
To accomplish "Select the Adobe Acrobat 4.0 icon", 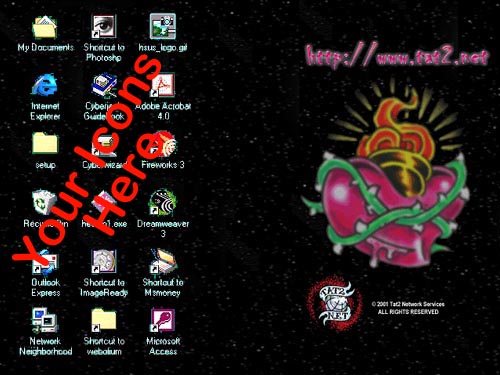I will pos(163,85).
